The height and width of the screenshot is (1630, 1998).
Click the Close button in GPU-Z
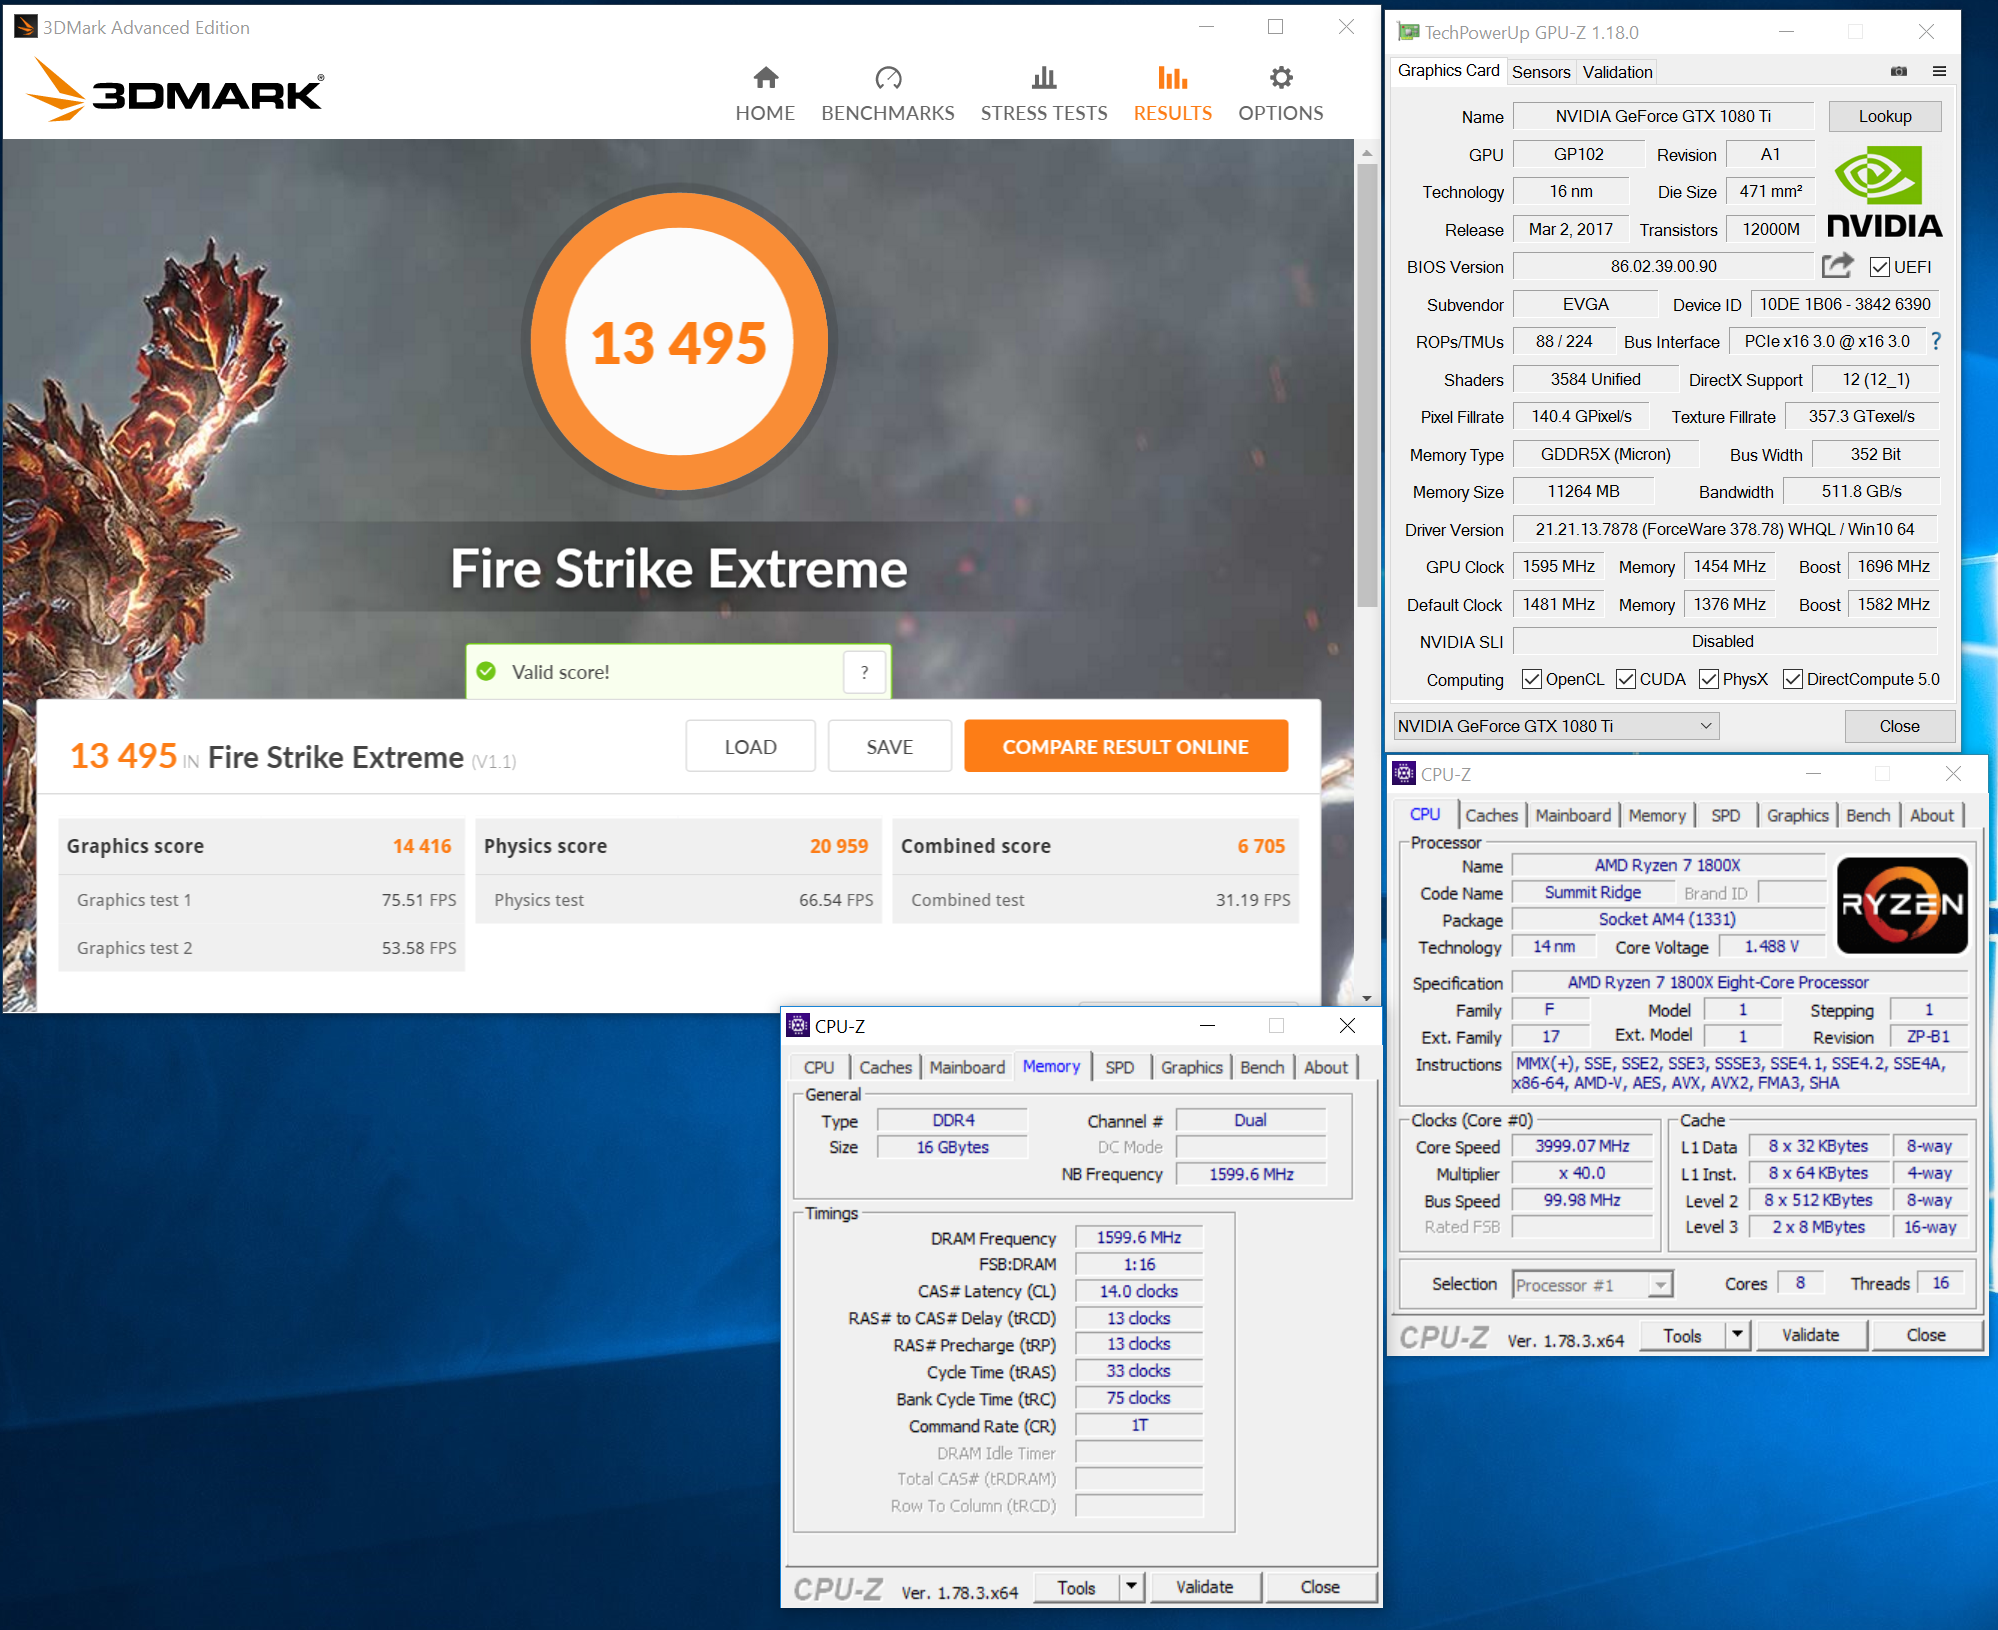click(x=1898, y=726)
